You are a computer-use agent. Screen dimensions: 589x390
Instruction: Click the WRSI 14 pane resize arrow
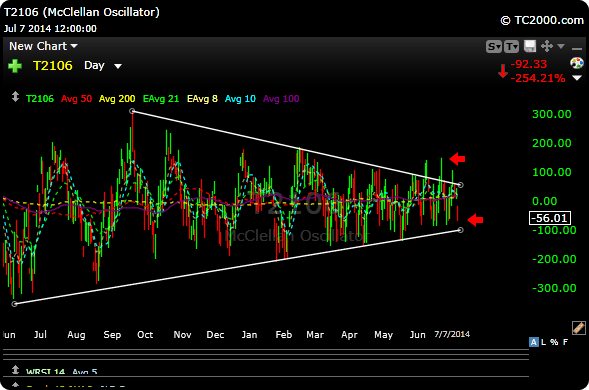[15, 370]
